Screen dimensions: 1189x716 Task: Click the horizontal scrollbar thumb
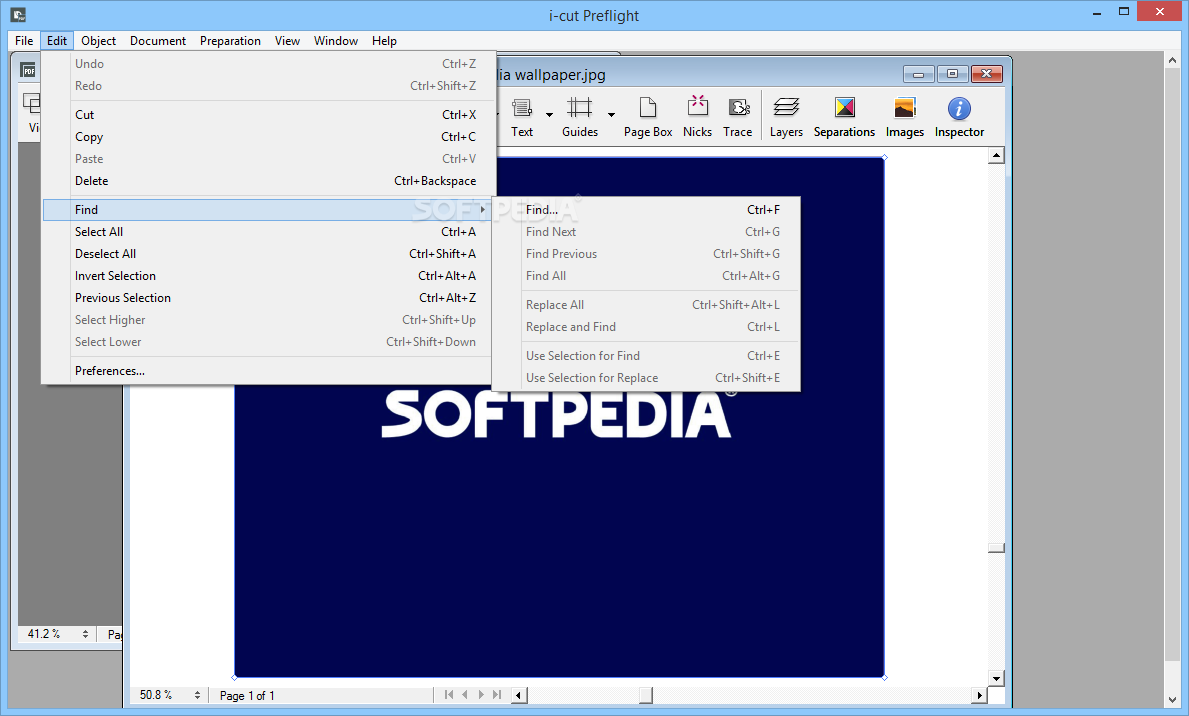pyautogui.click(x=645, y=695)
